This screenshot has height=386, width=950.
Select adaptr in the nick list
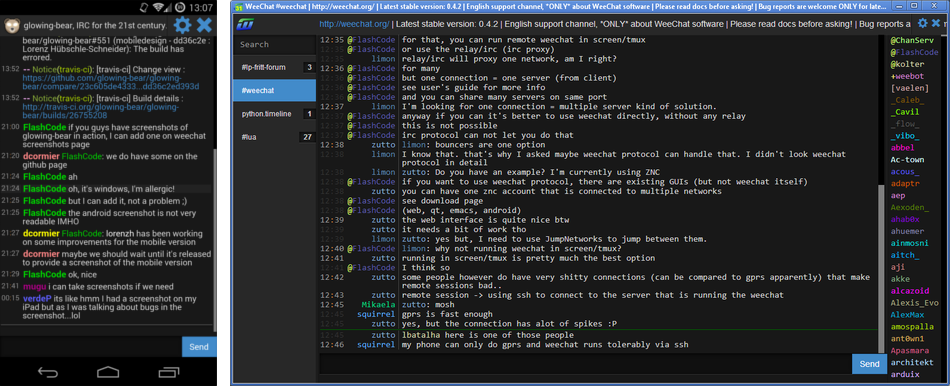[905, 184]
